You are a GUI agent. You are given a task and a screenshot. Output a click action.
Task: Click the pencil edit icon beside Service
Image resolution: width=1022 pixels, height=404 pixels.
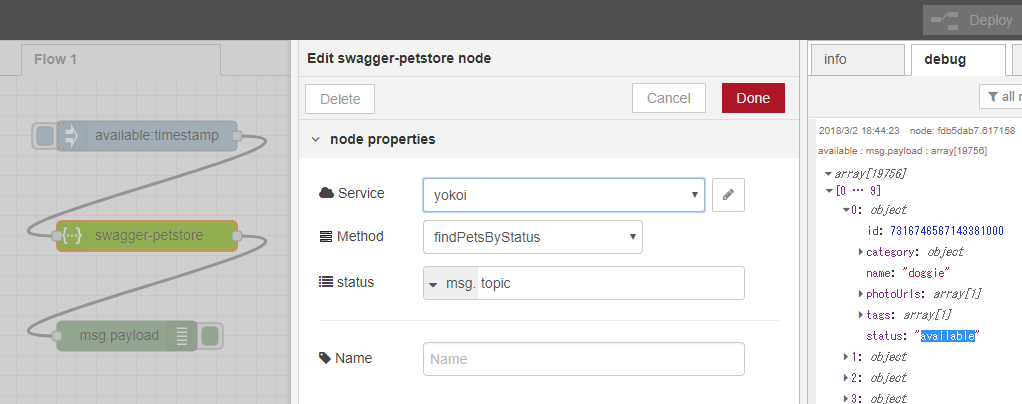click(x=728, y=195)
